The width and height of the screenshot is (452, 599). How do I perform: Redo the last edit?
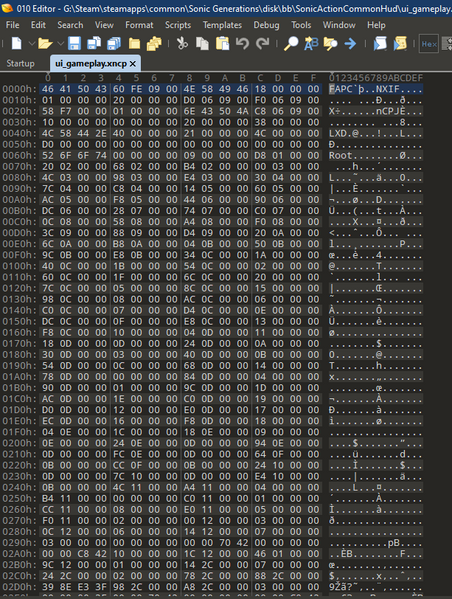[x=262, y=43]
